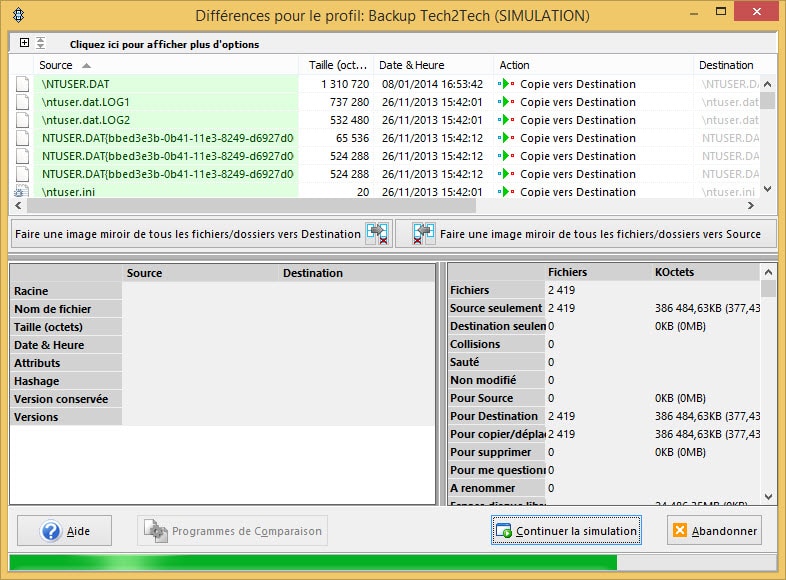The image size is (786, 580).
Task: Click 'Cliquez ici pour afficher plus d'options'
Action: click(x=164, y=45)
